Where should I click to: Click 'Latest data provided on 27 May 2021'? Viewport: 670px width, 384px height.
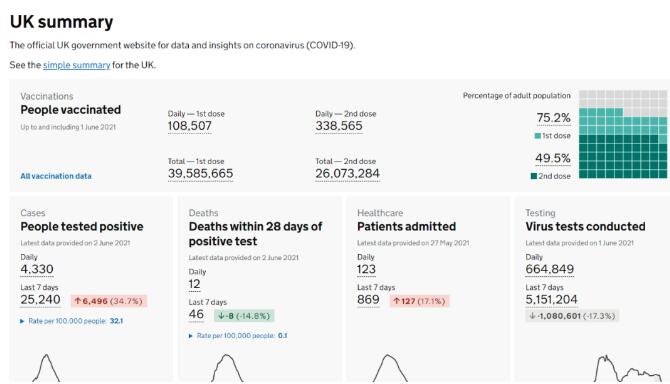pos(413,243)
